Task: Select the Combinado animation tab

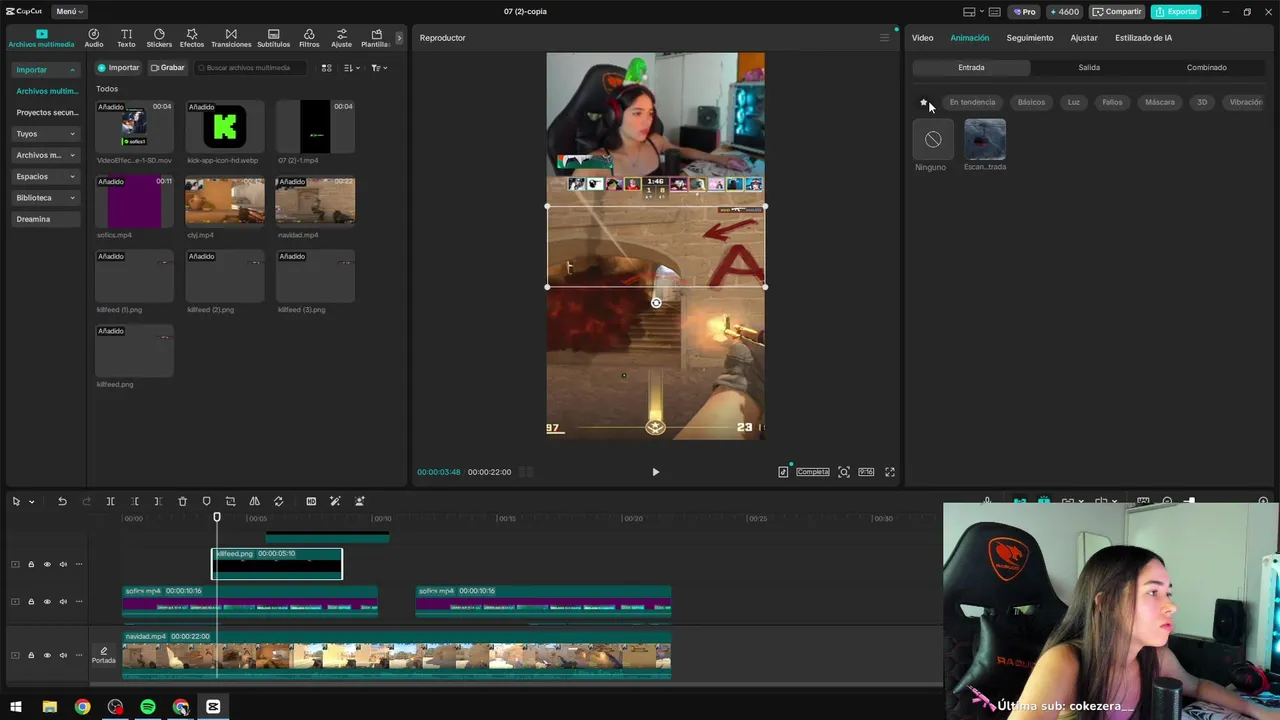Action: point(1206,68)
